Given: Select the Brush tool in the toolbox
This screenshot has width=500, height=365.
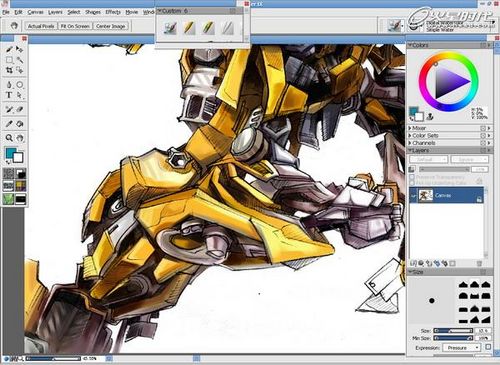Looking at the screenshot, I should click(x=9, y=49).
